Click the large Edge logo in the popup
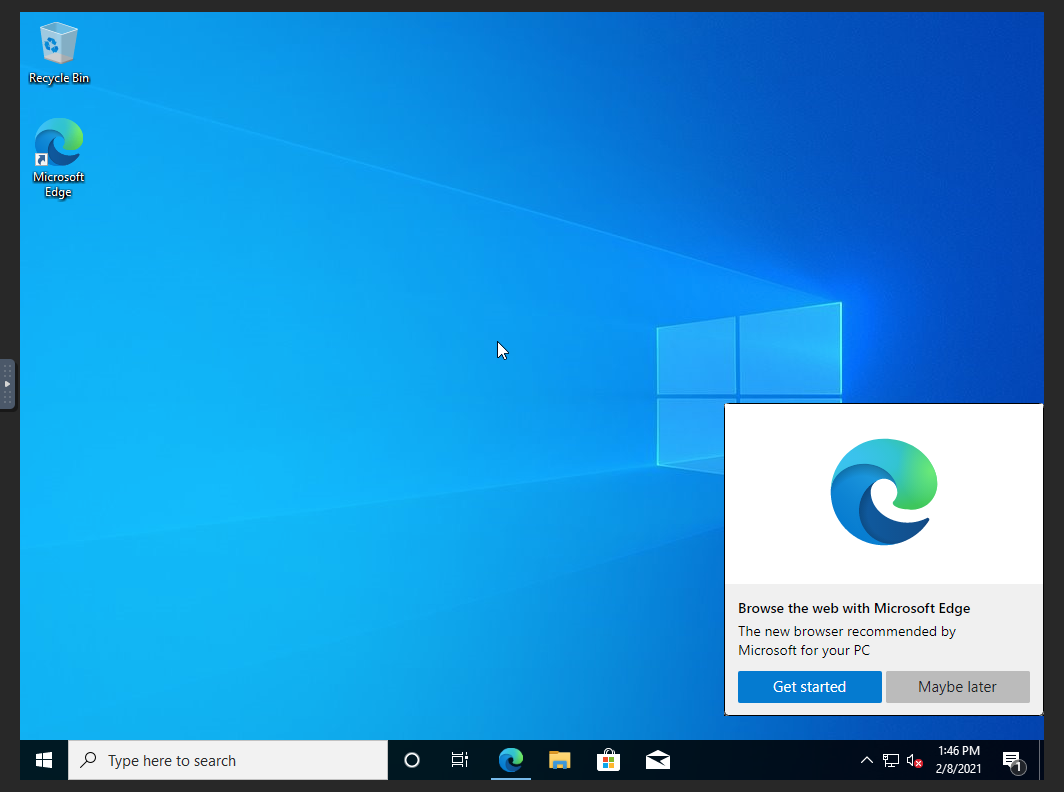 [884, 492]
